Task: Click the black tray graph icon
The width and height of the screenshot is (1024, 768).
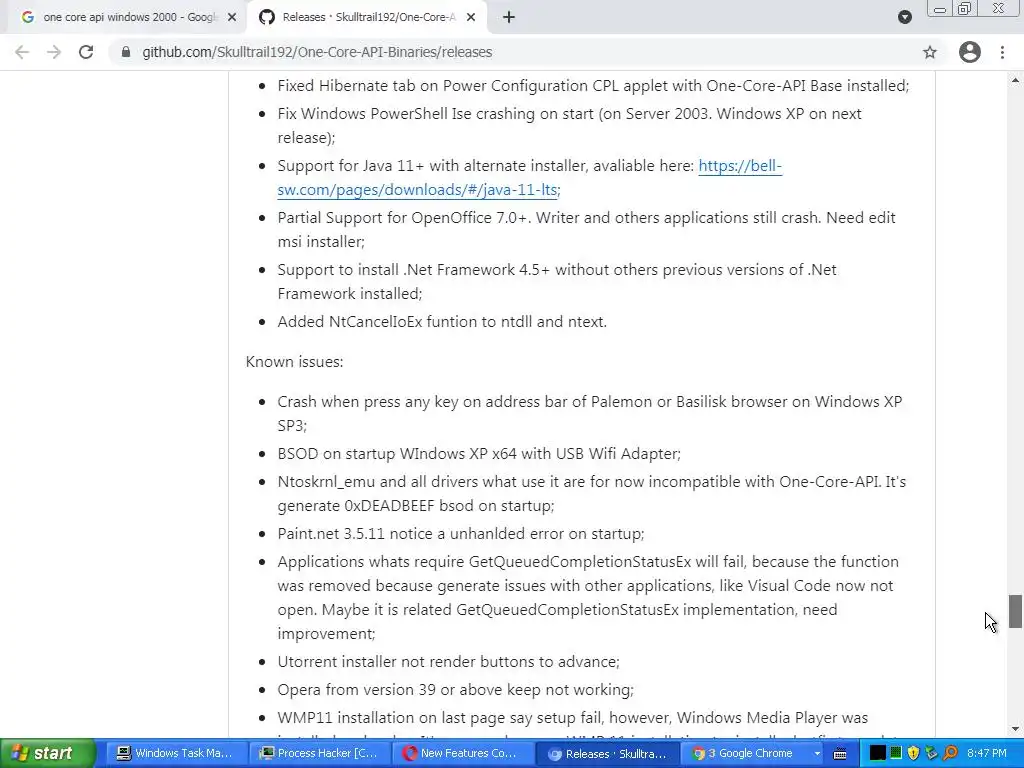Action: pos(878,753)
